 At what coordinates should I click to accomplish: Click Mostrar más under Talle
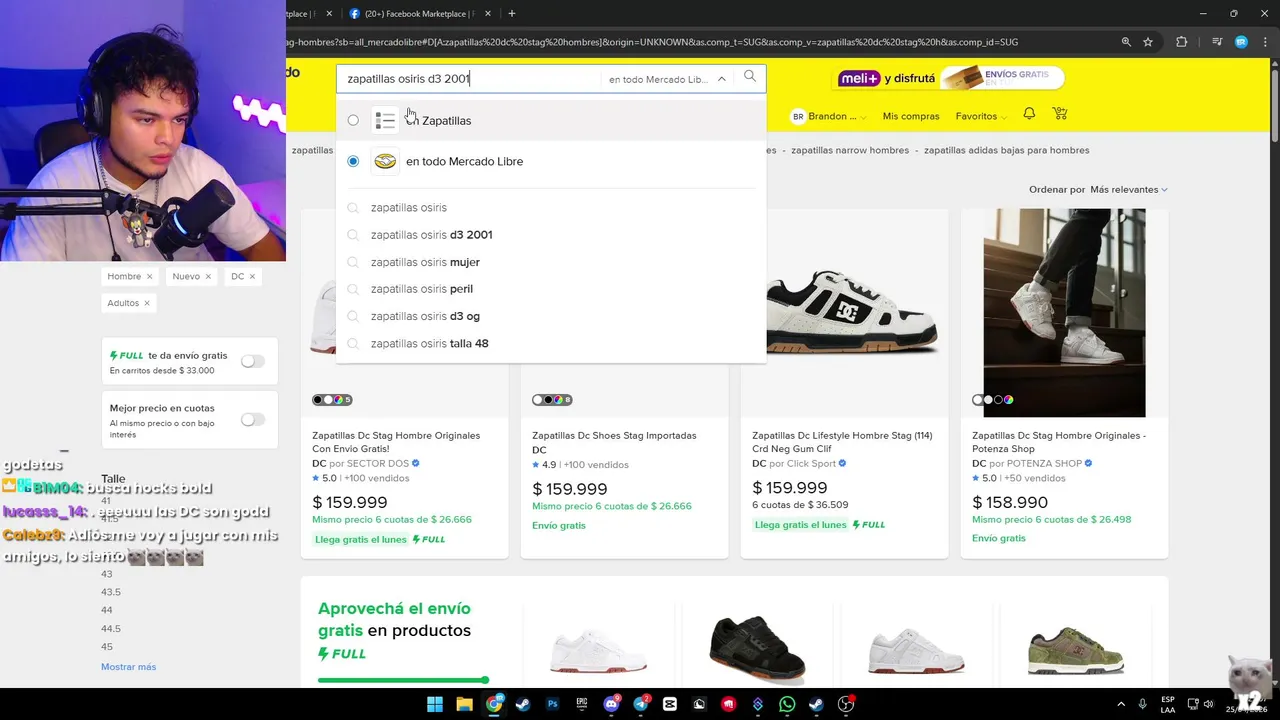coord(128,667)
